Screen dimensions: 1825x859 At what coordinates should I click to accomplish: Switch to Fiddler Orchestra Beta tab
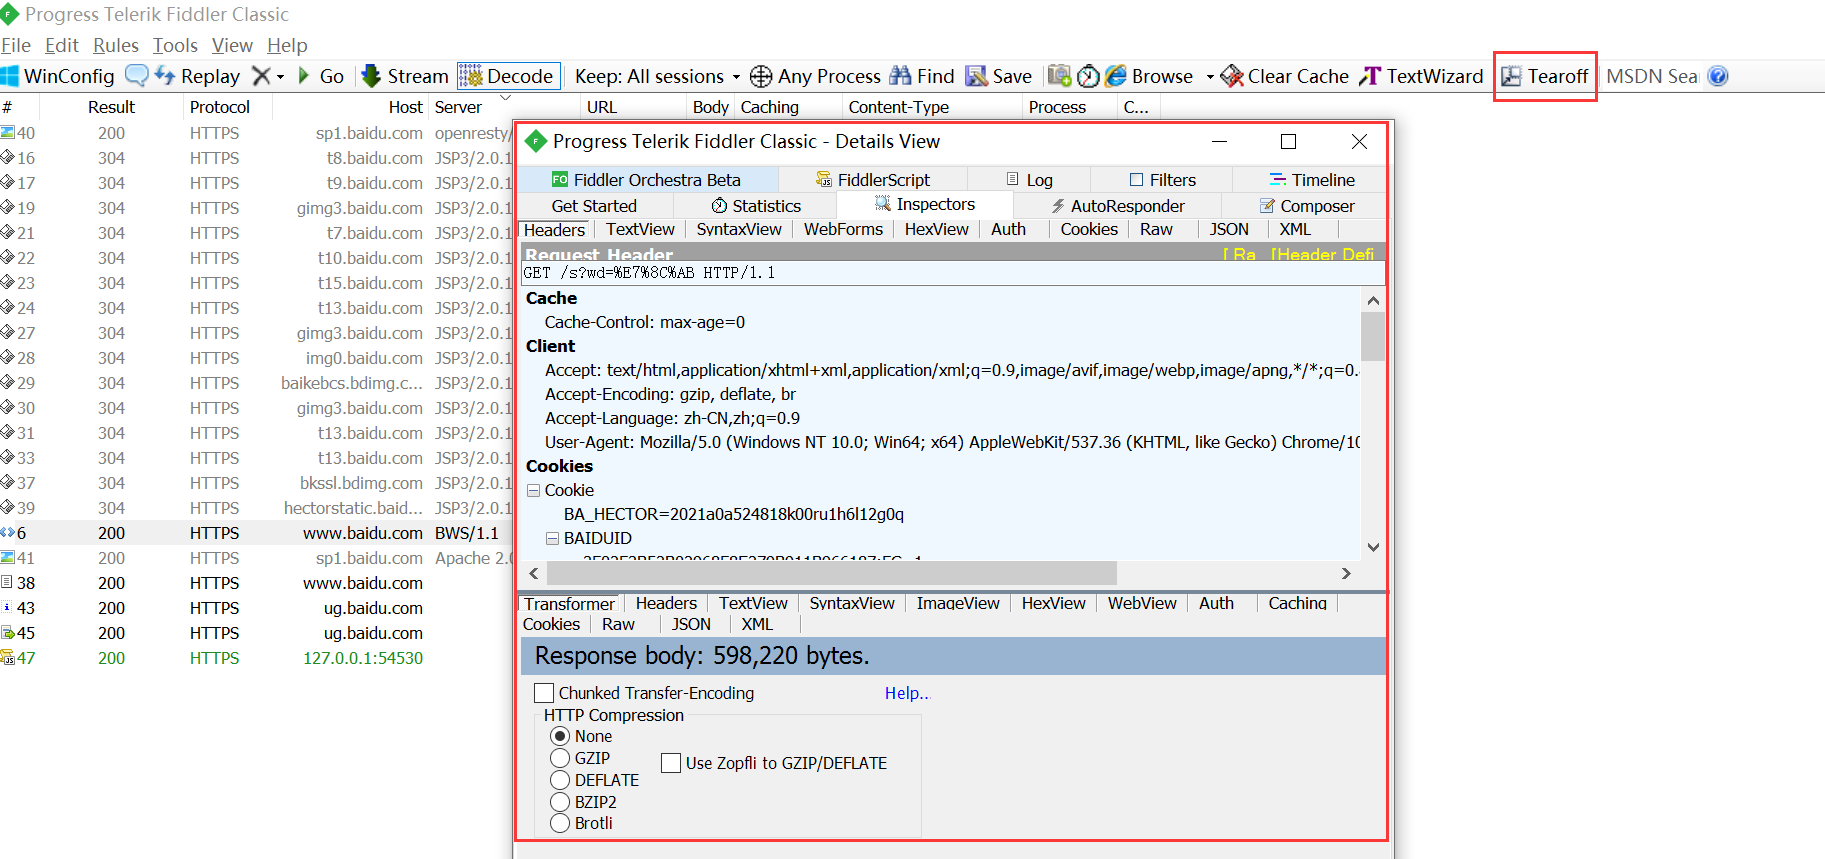click(x=648, y=180)
